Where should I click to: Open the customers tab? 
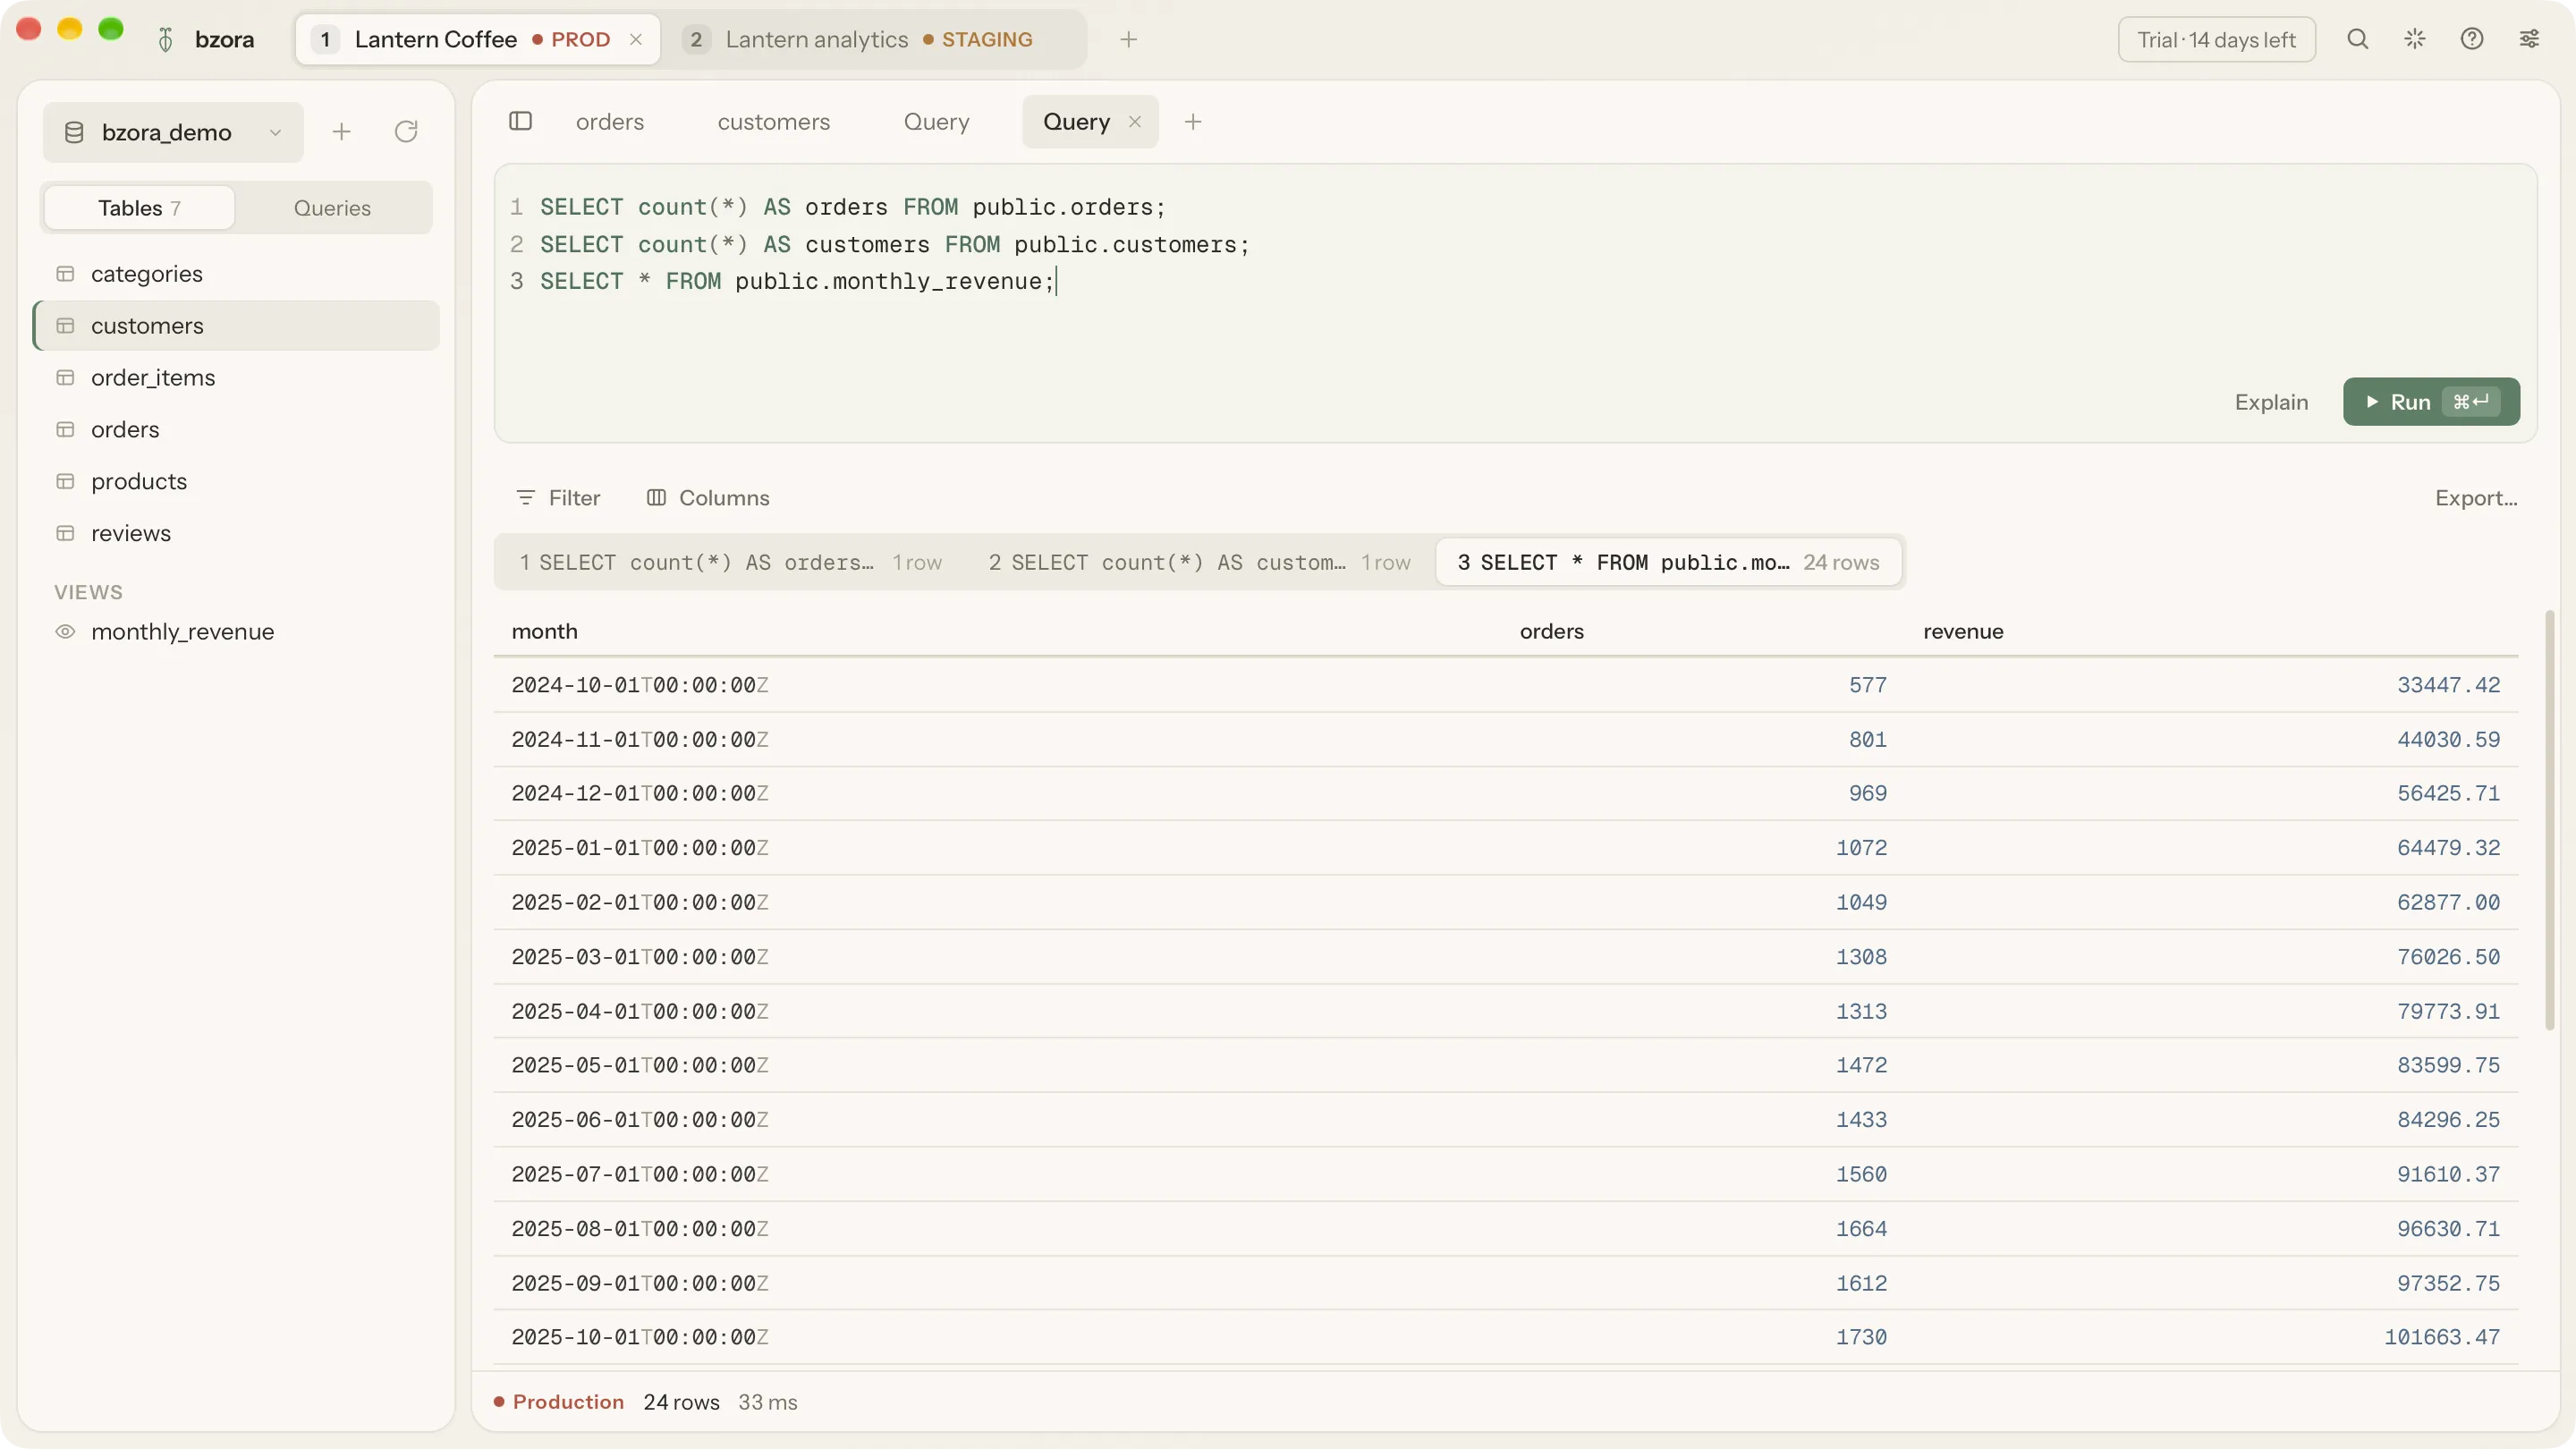point(773,121)
